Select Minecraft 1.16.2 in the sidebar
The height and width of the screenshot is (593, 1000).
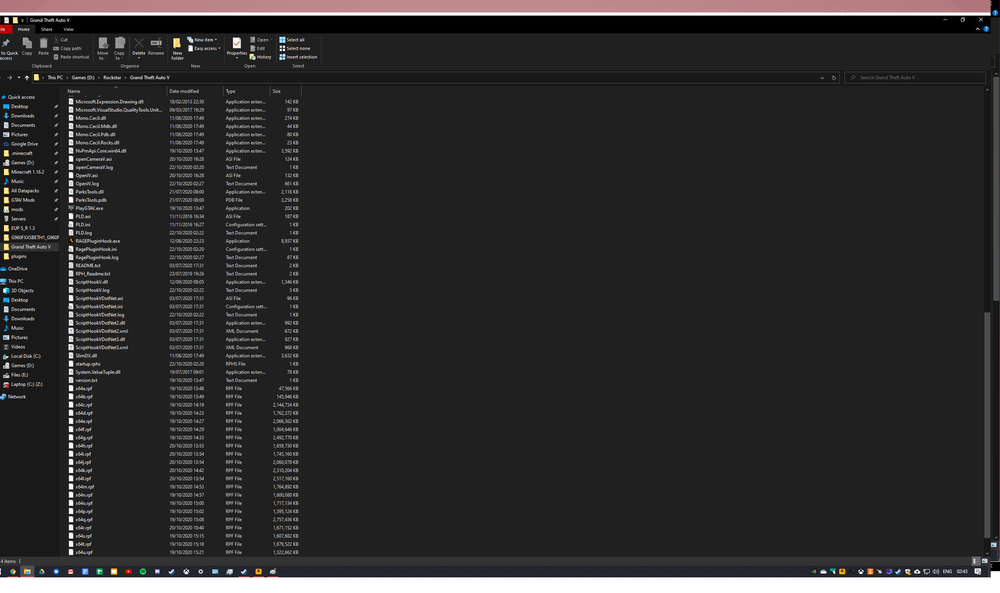(x=27, y=172)
